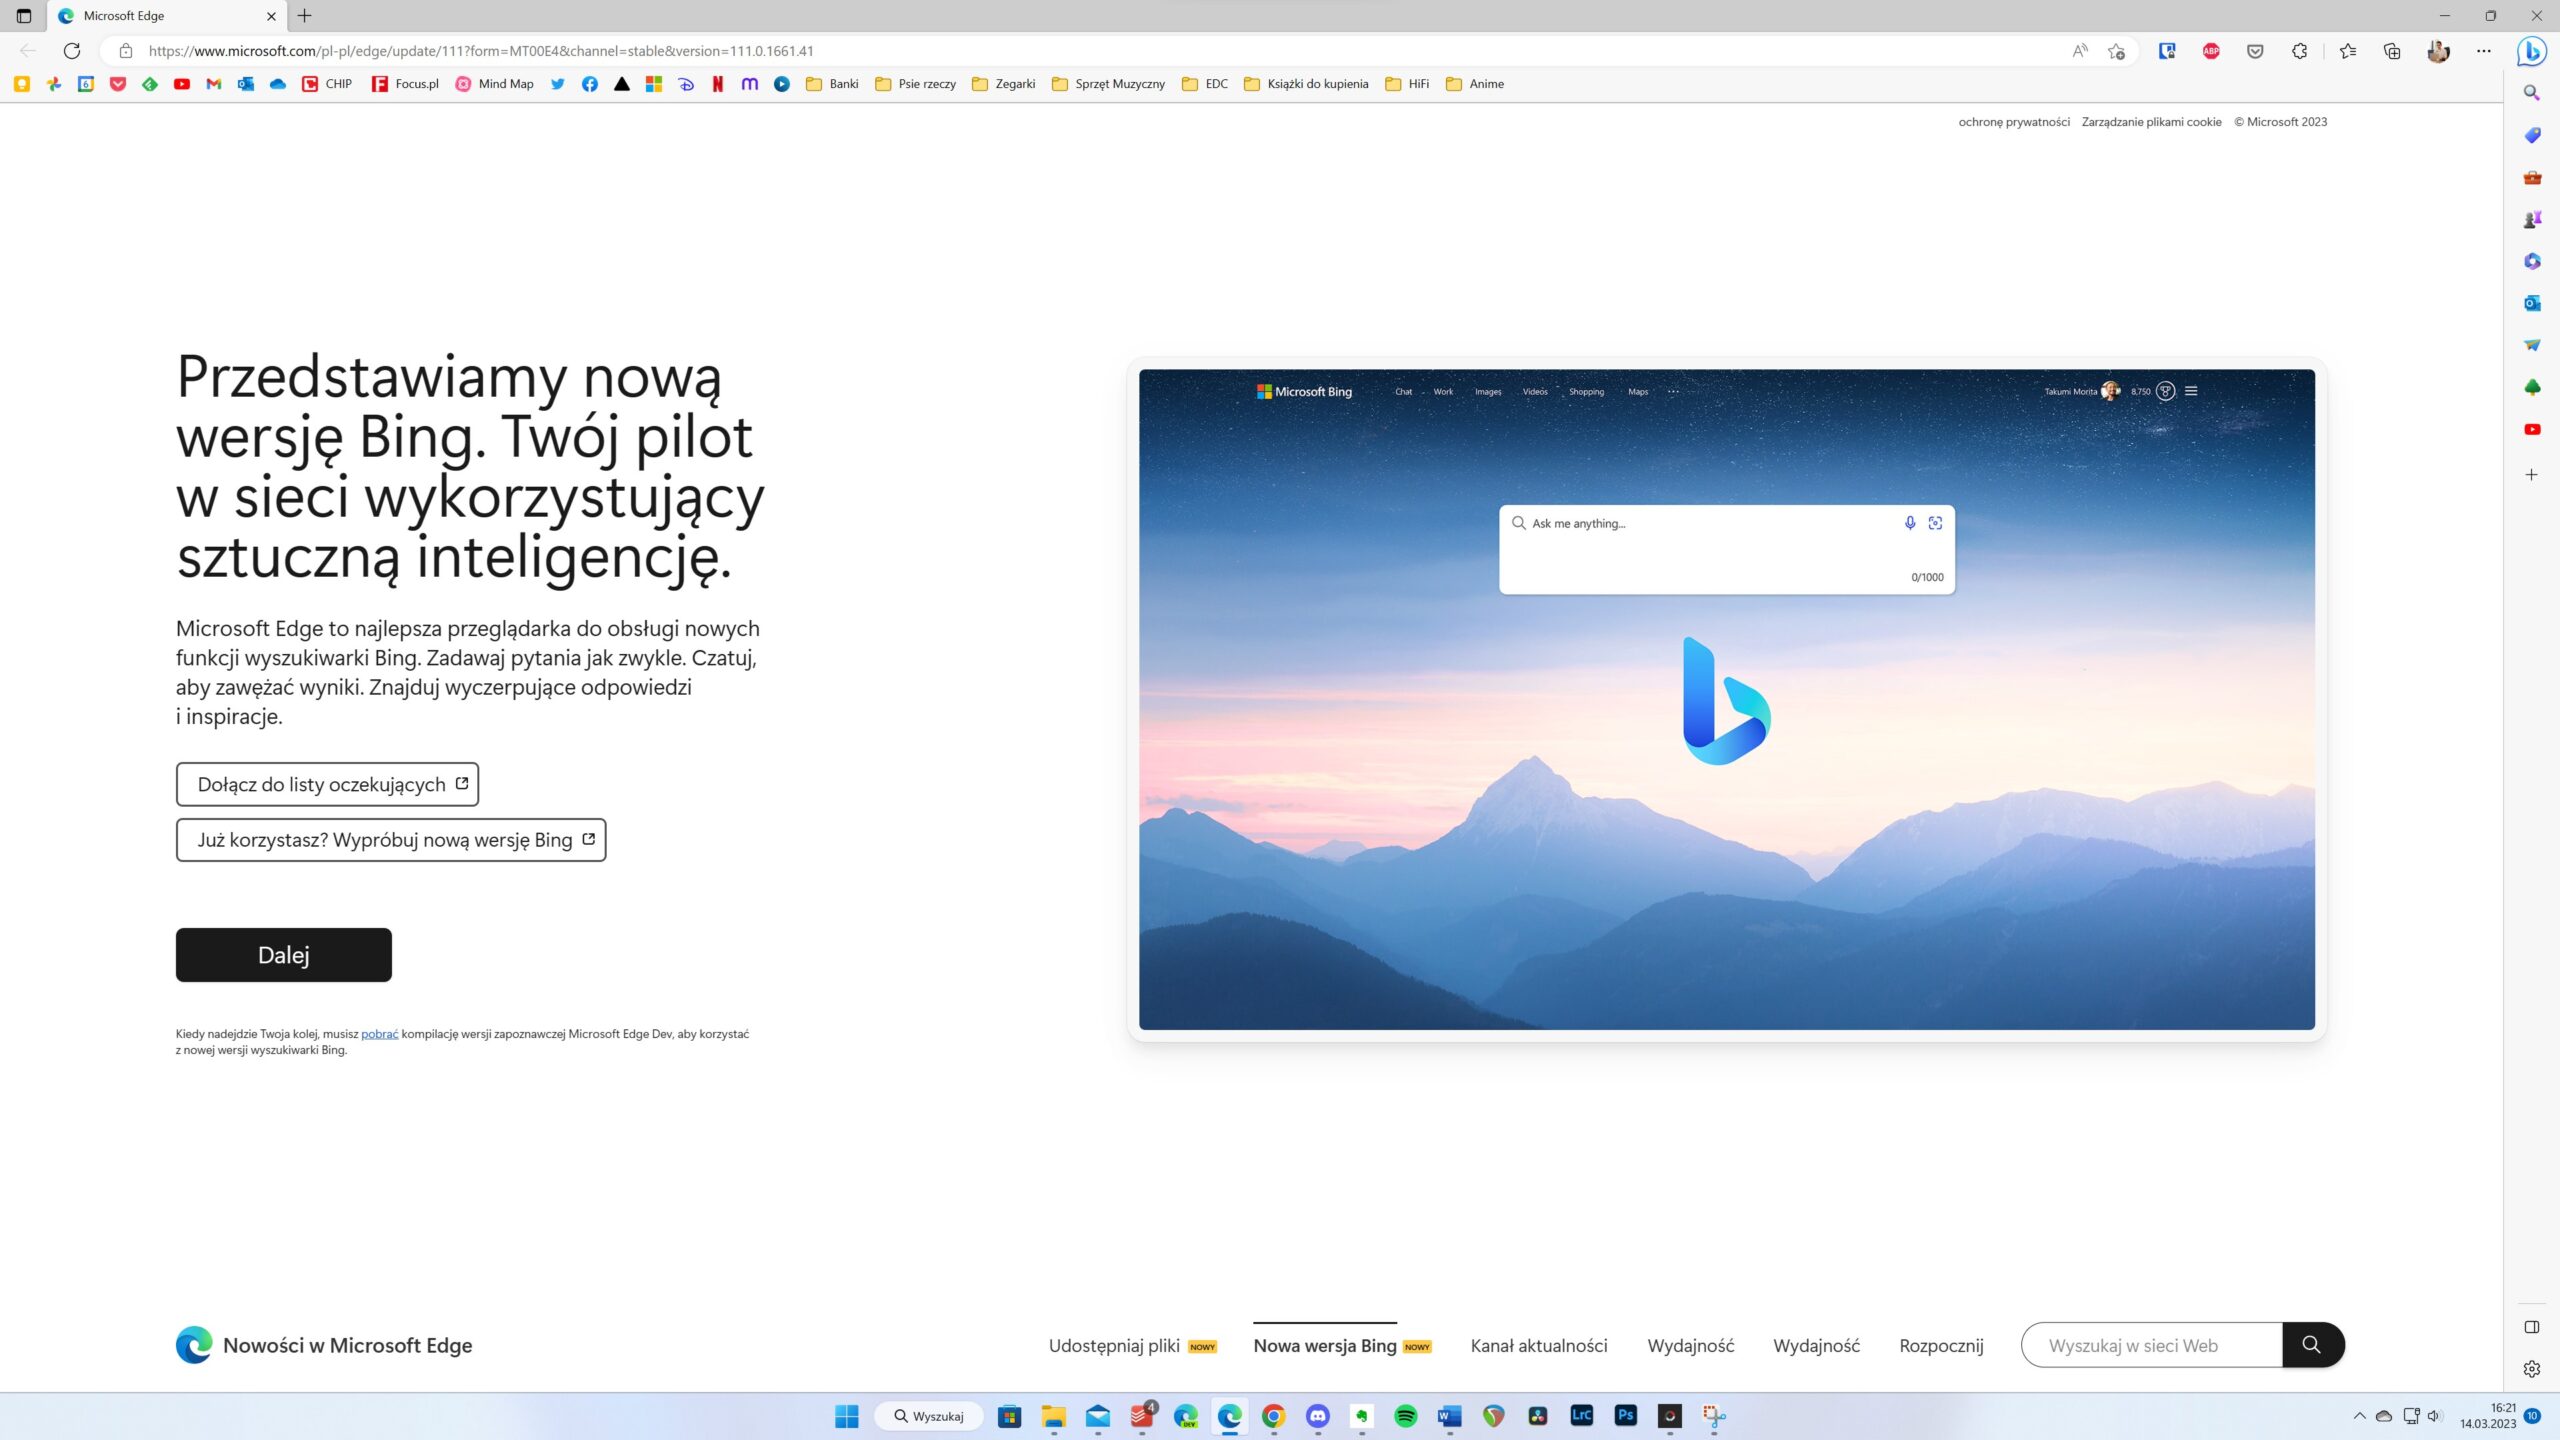2560x1440 pixels.
Task: Click the Bing Discover sidebar icon
Action: (2531, 50)
